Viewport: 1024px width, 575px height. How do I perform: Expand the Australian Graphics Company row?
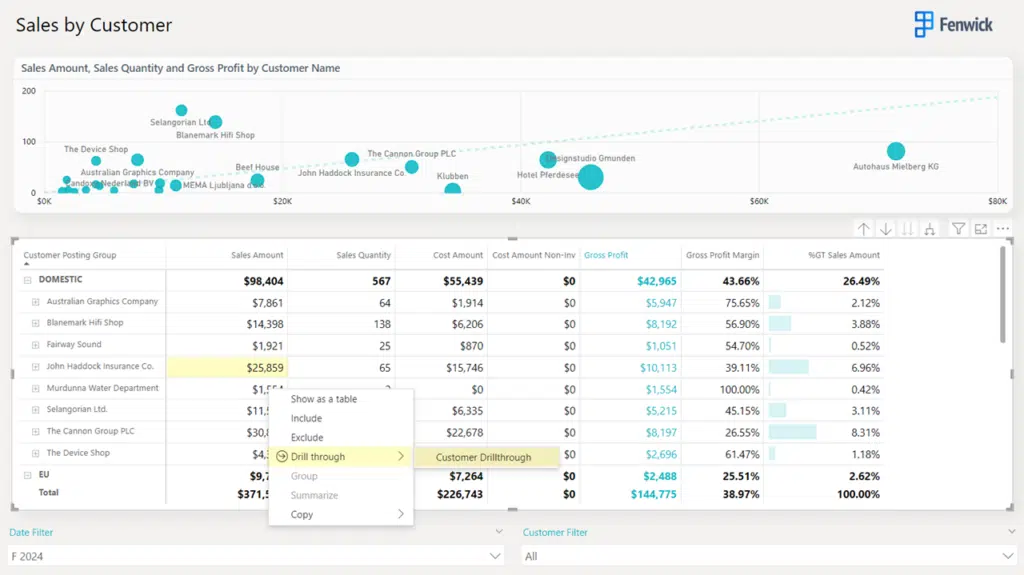[x=36, y=302]
